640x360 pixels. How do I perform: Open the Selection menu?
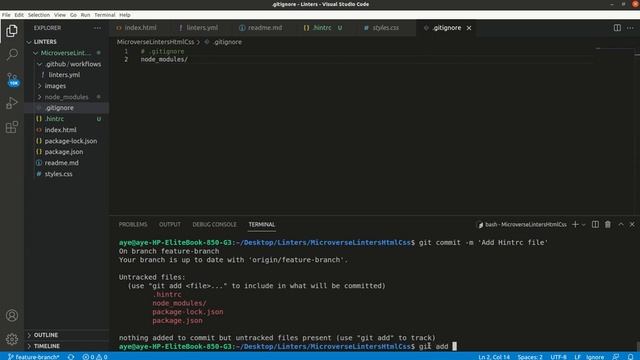(39, 15)
